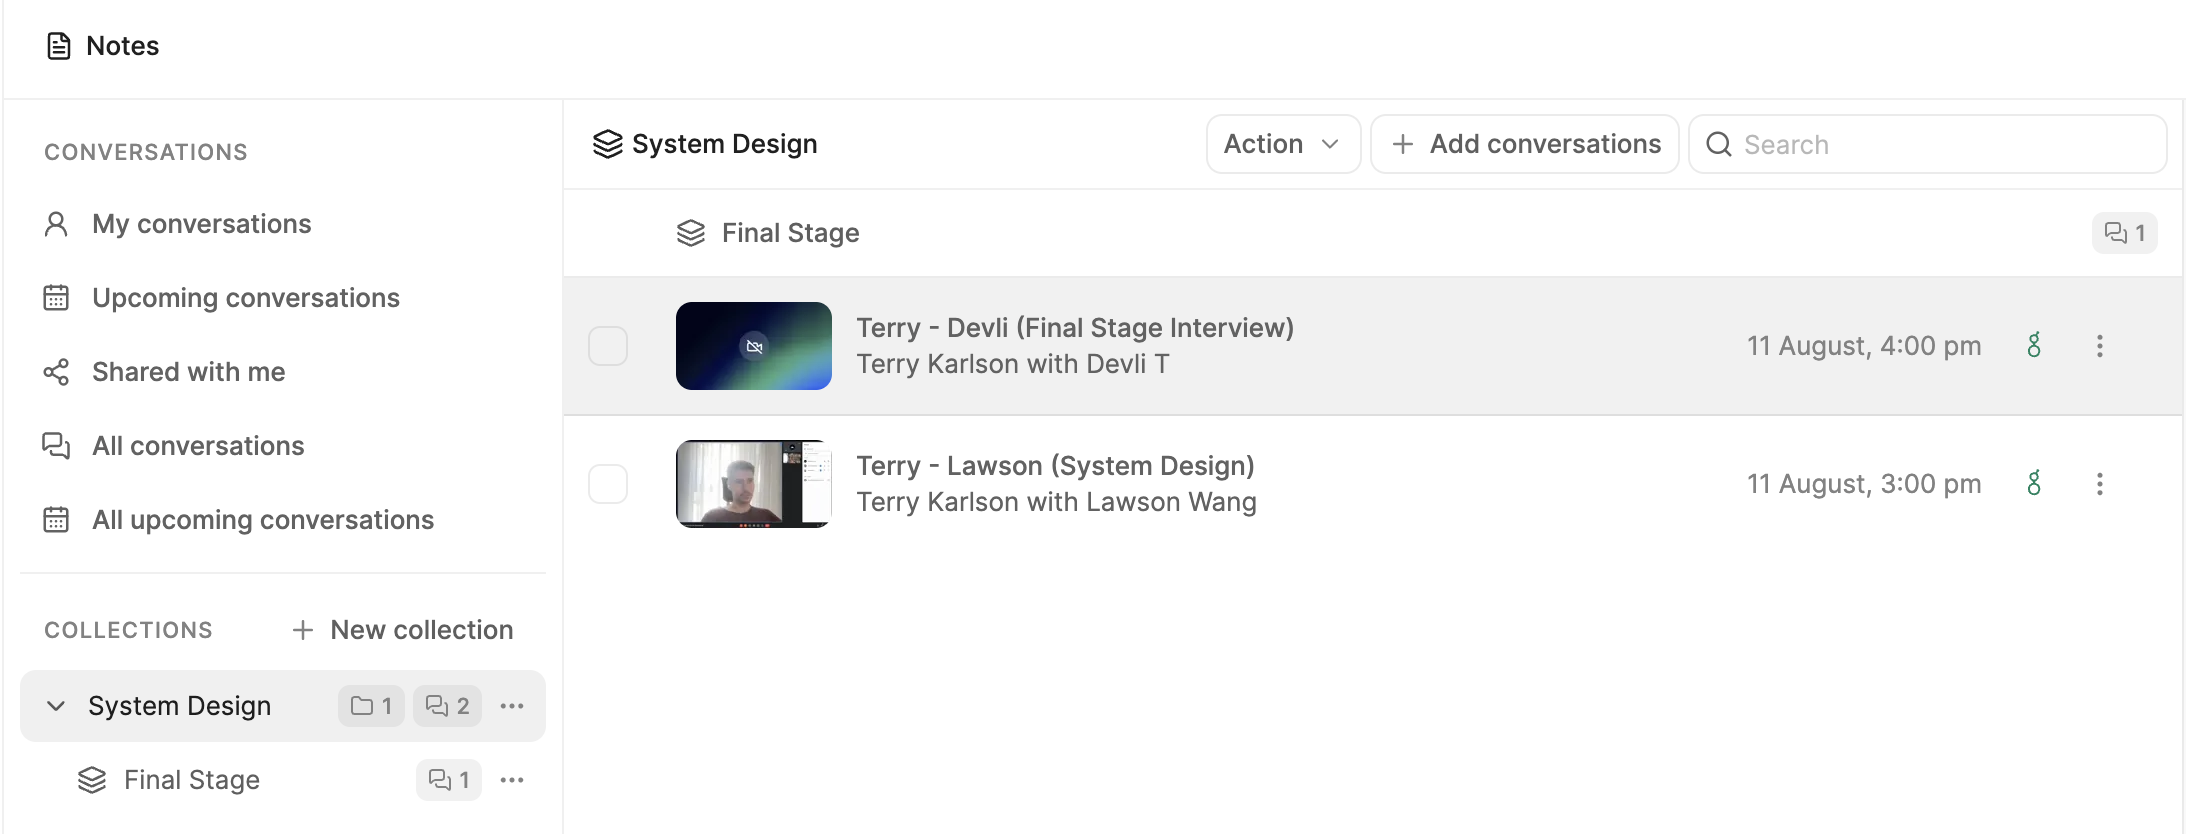
Task: Click the 11 August, 3:00 pm date
Action: (x=1864, y=484)
